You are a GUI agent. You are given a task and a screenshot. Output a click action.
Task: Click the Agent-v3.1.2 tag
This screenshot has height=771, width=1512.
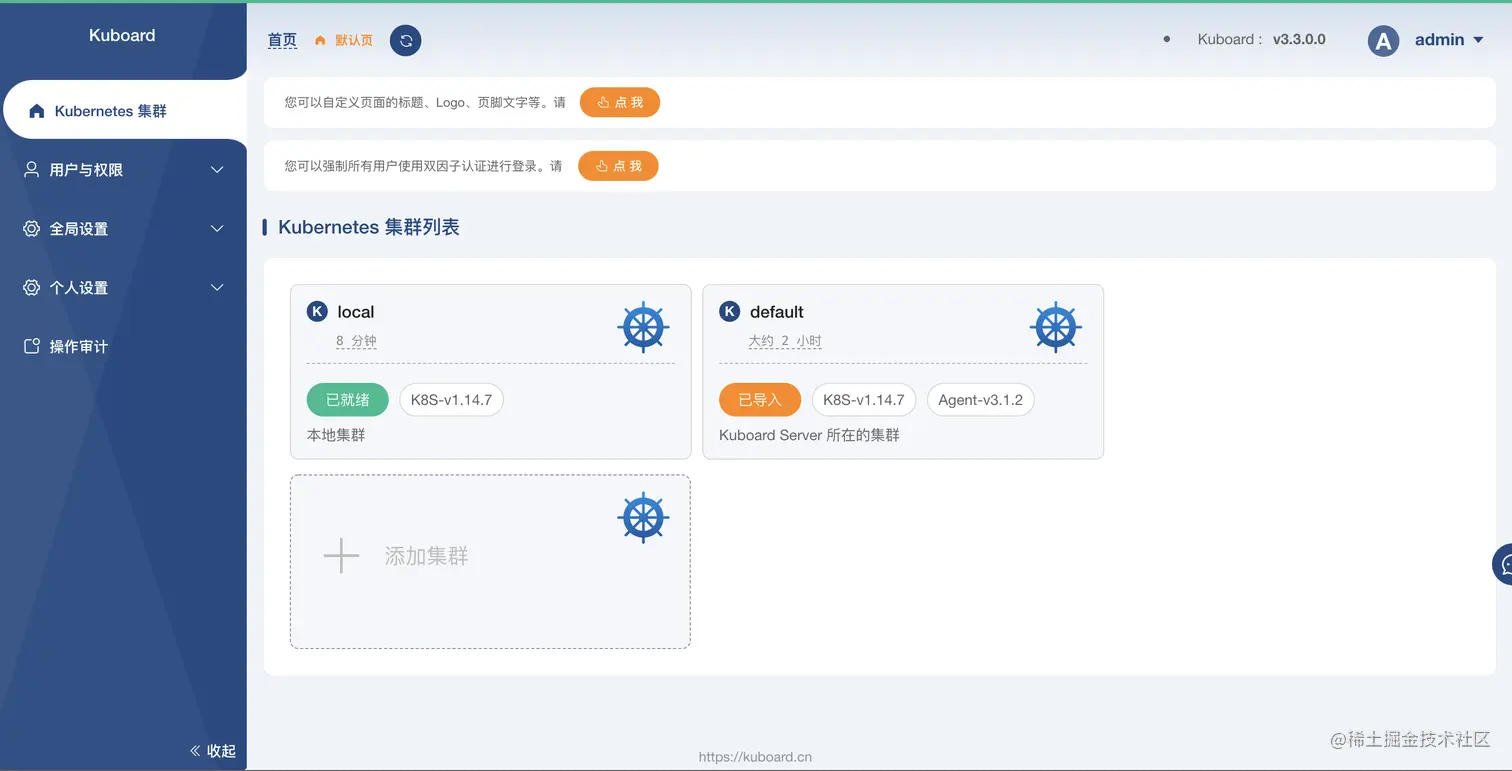[981, 400]
